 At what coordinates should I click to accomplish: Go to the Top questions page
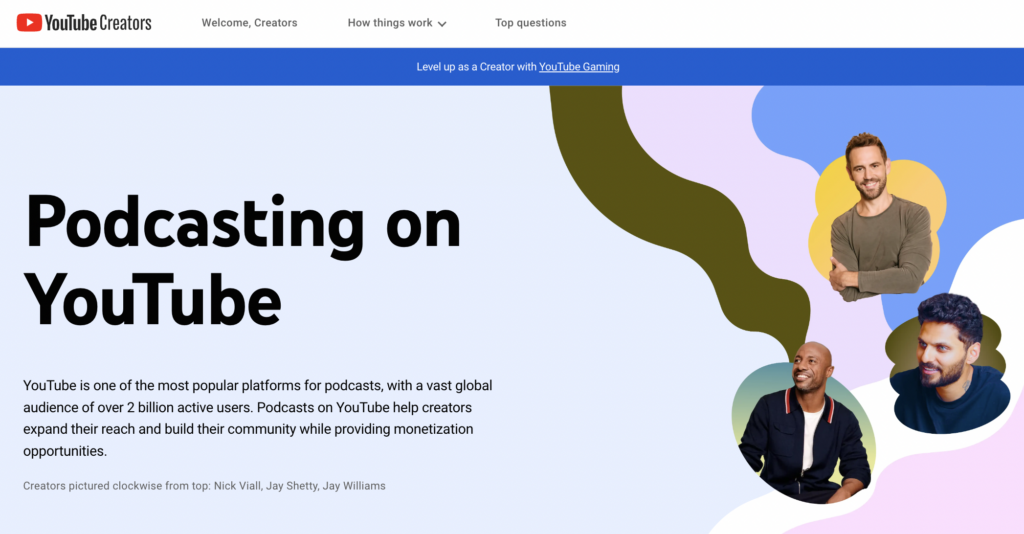pos(530,23)
